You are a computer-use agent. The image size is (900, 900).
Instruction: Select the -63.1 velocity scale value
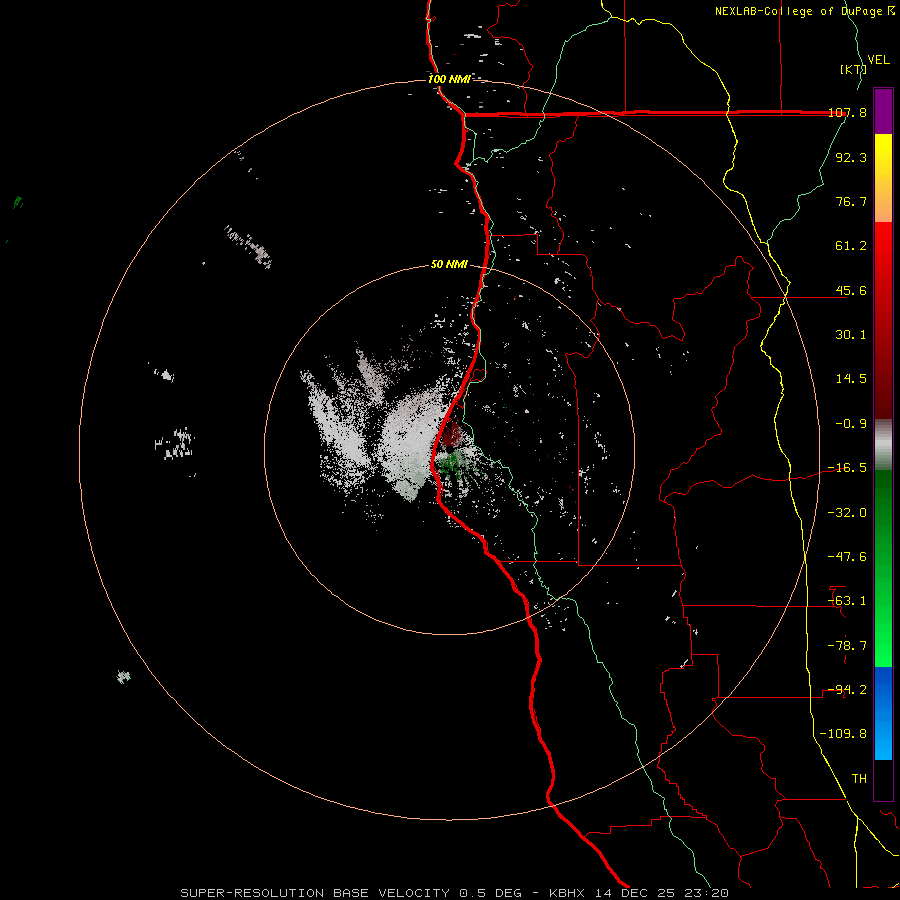[x=847, y=601]
